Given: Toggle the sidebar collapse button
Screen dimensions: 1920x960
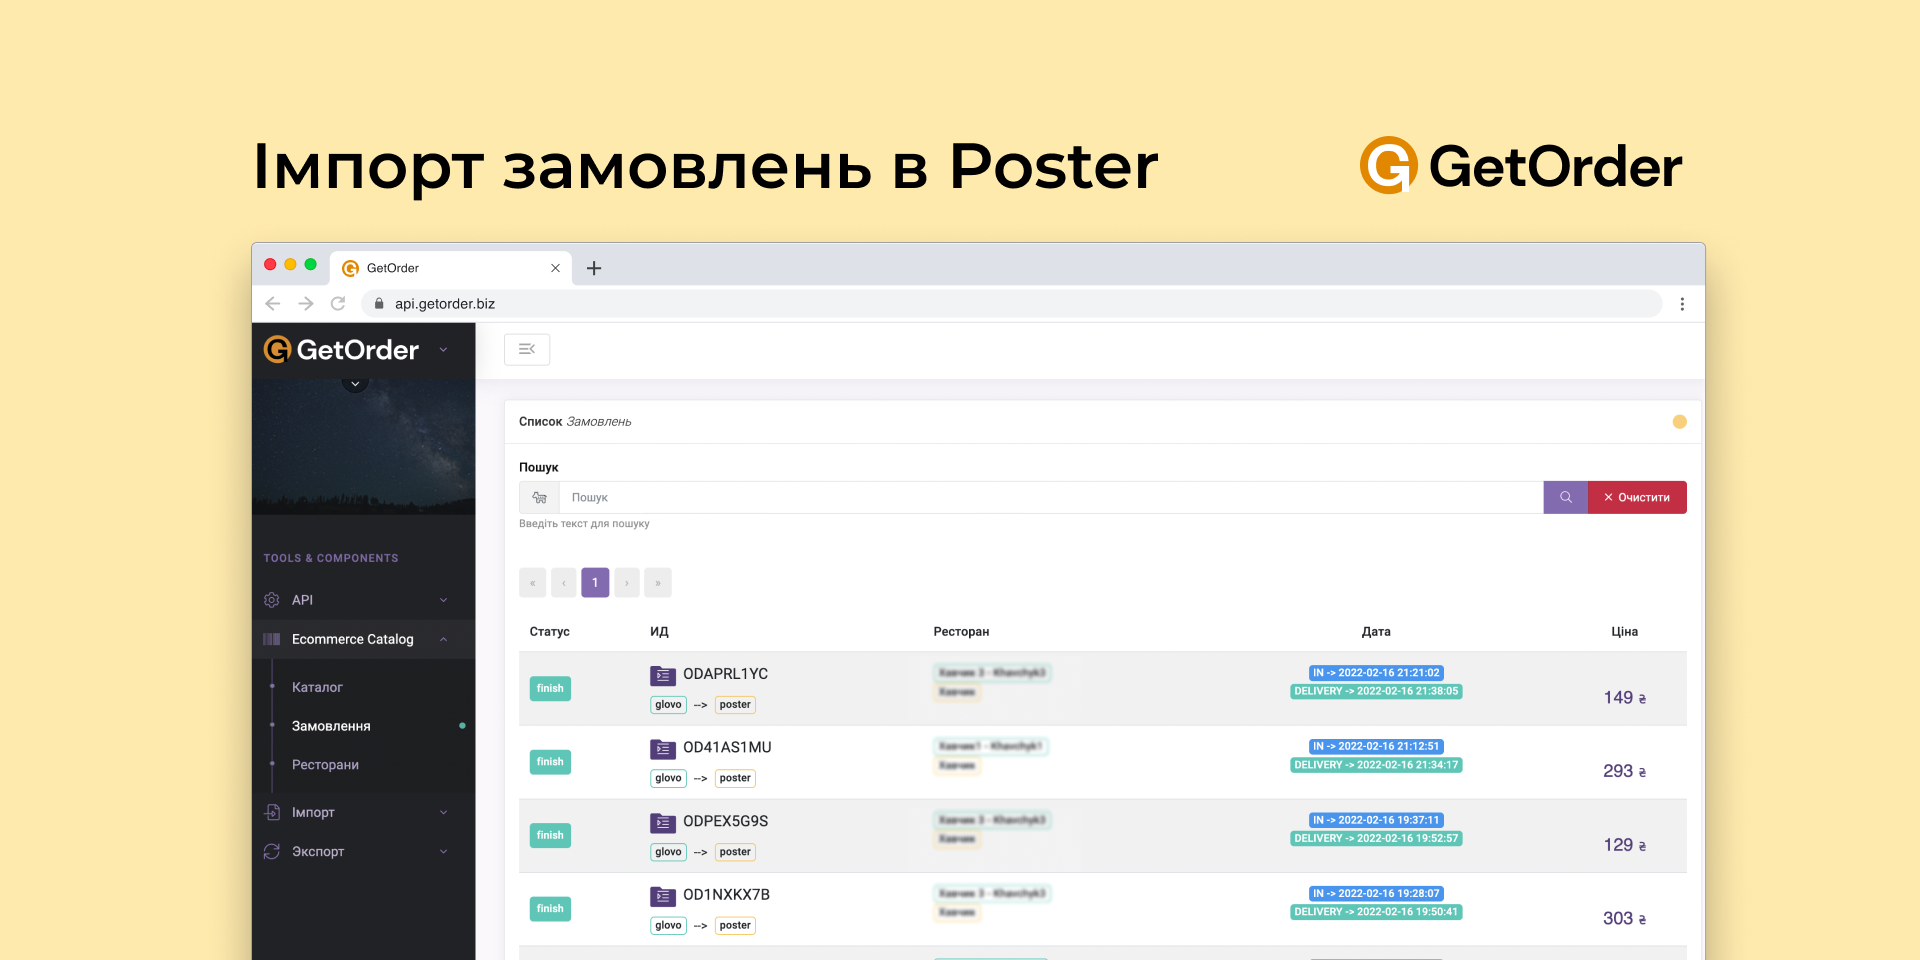Looking at the screenshot, I should point(527,349).
